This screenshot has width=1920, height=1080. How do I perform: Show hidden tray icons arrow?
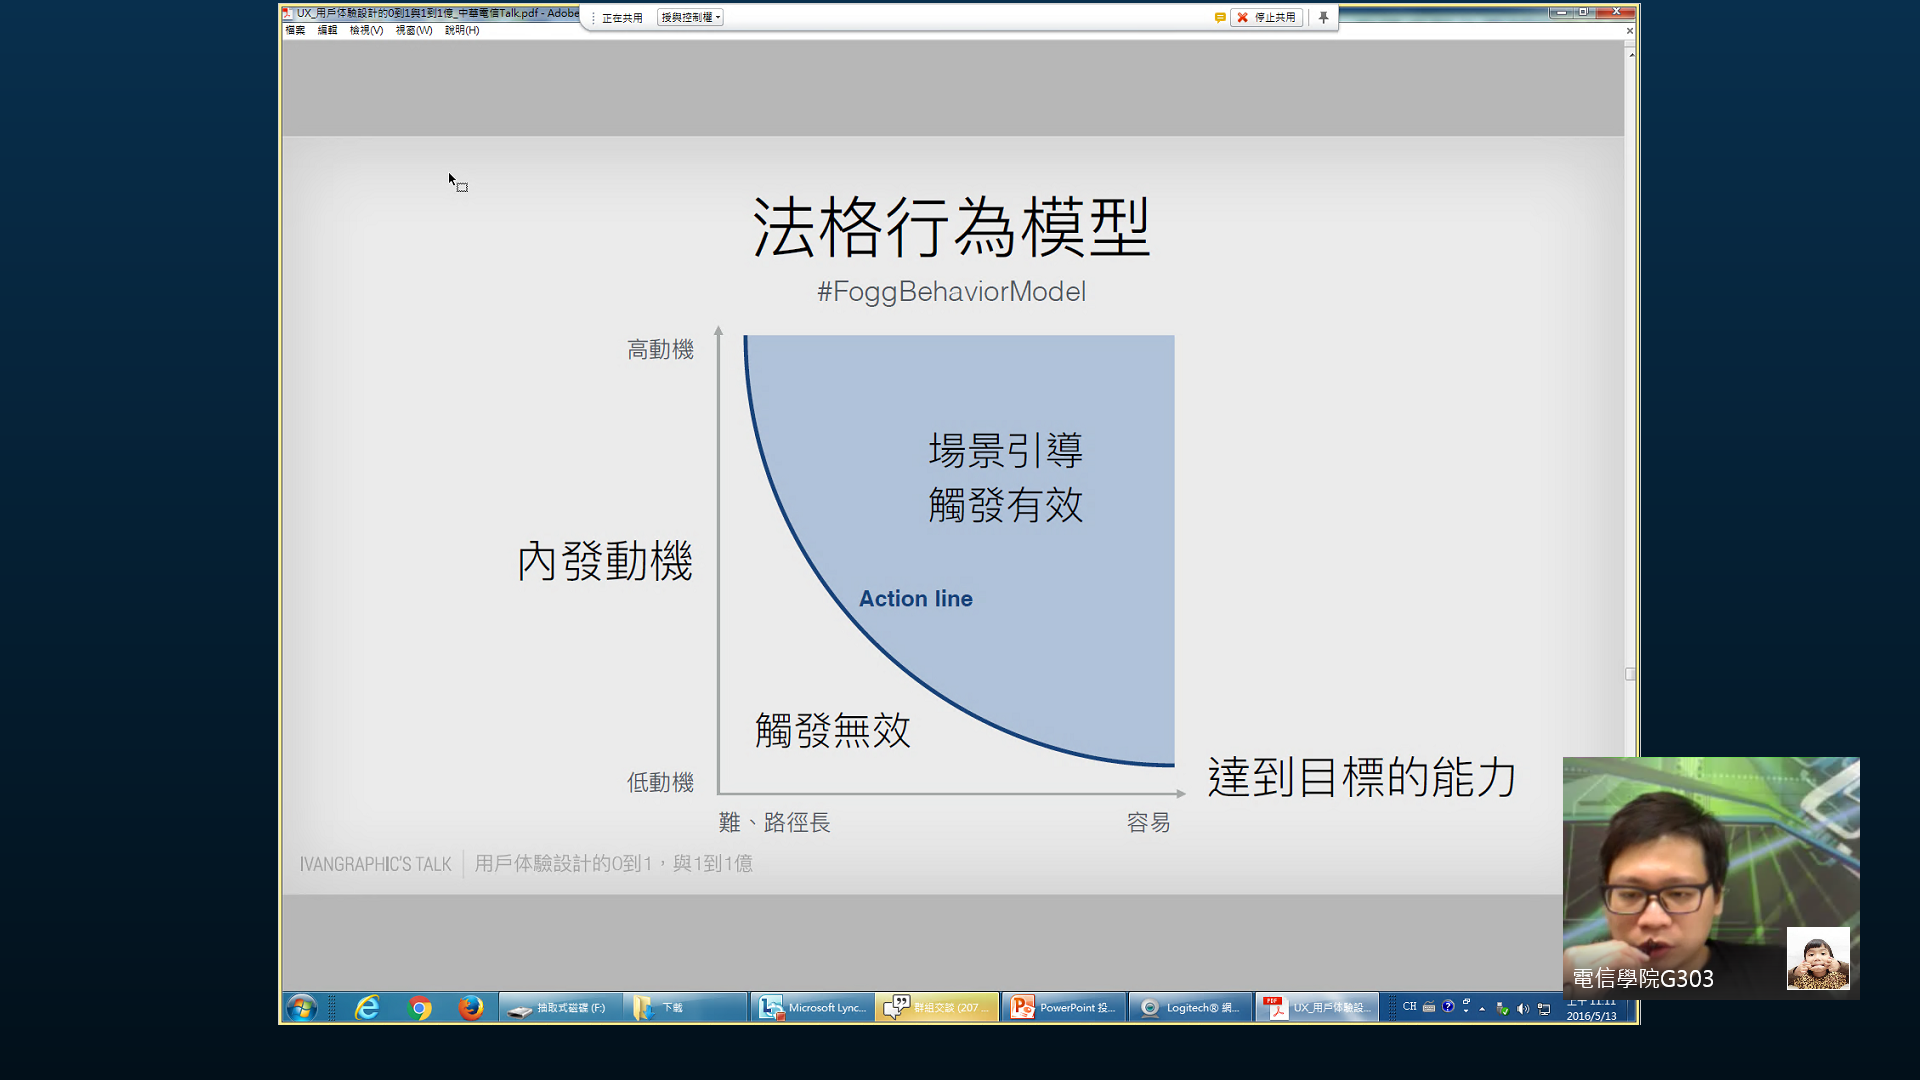[1482, 1008]
